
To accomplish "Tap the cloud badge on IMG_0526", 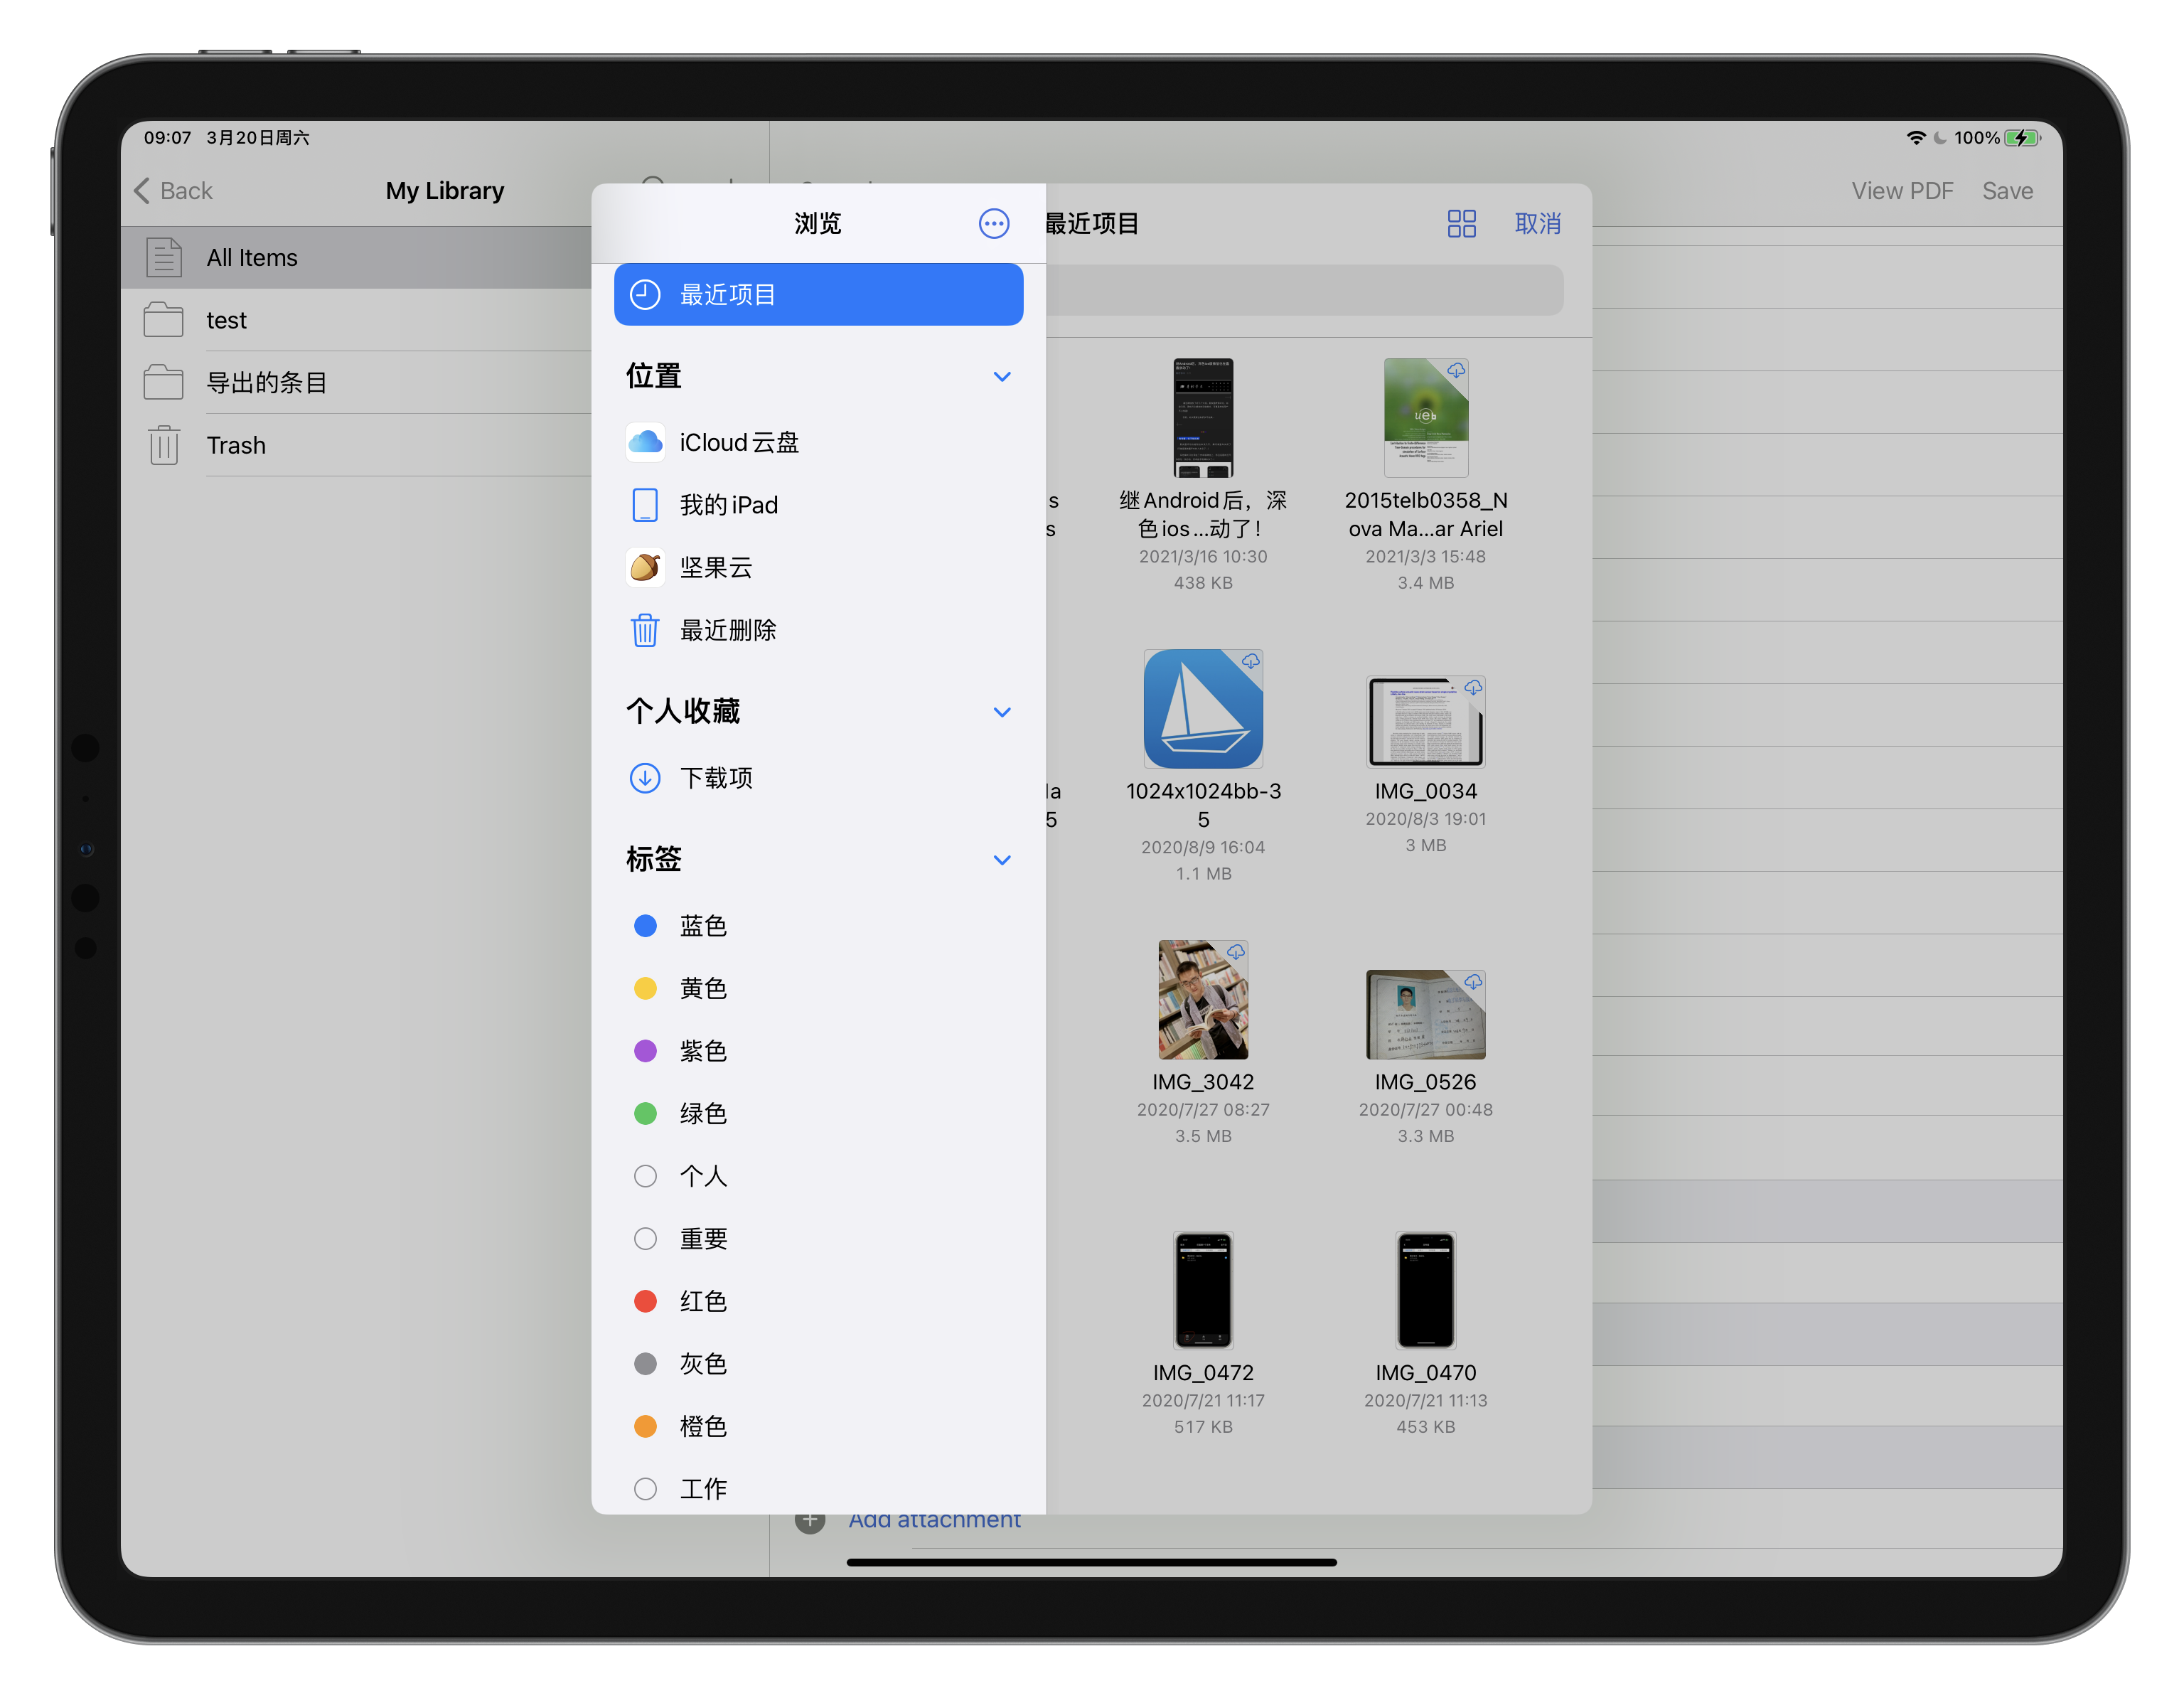I will (x=1473, y=982).
